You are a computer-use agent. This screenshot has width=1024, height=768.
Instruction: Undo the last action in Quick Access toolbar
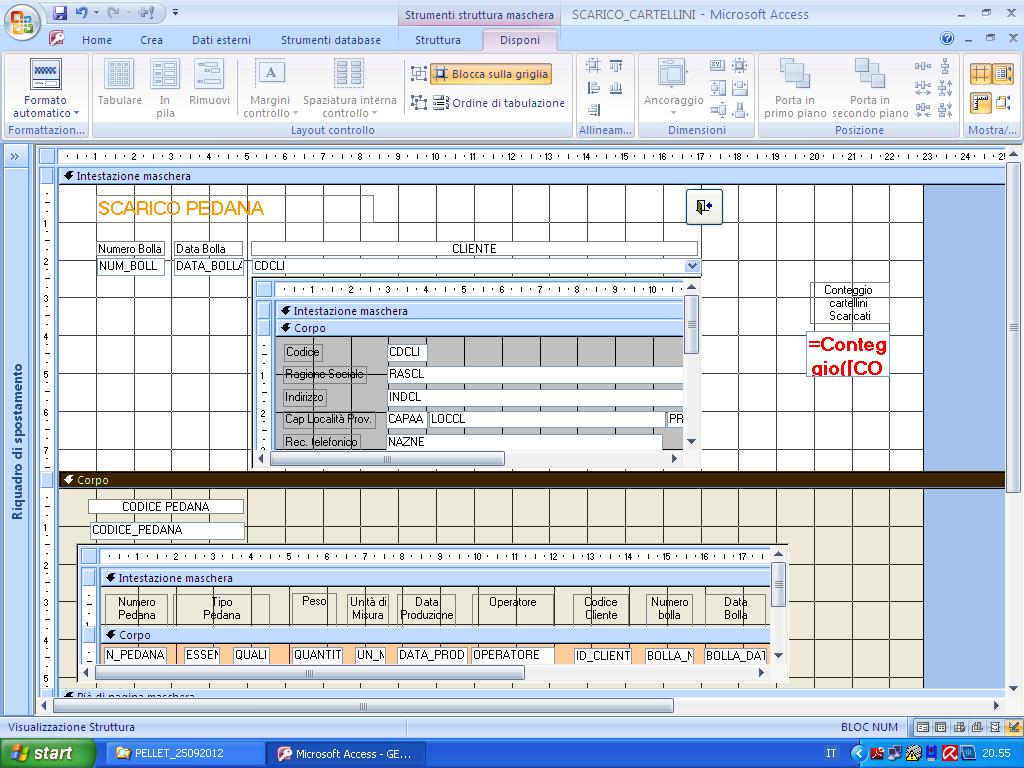[82, 12]
